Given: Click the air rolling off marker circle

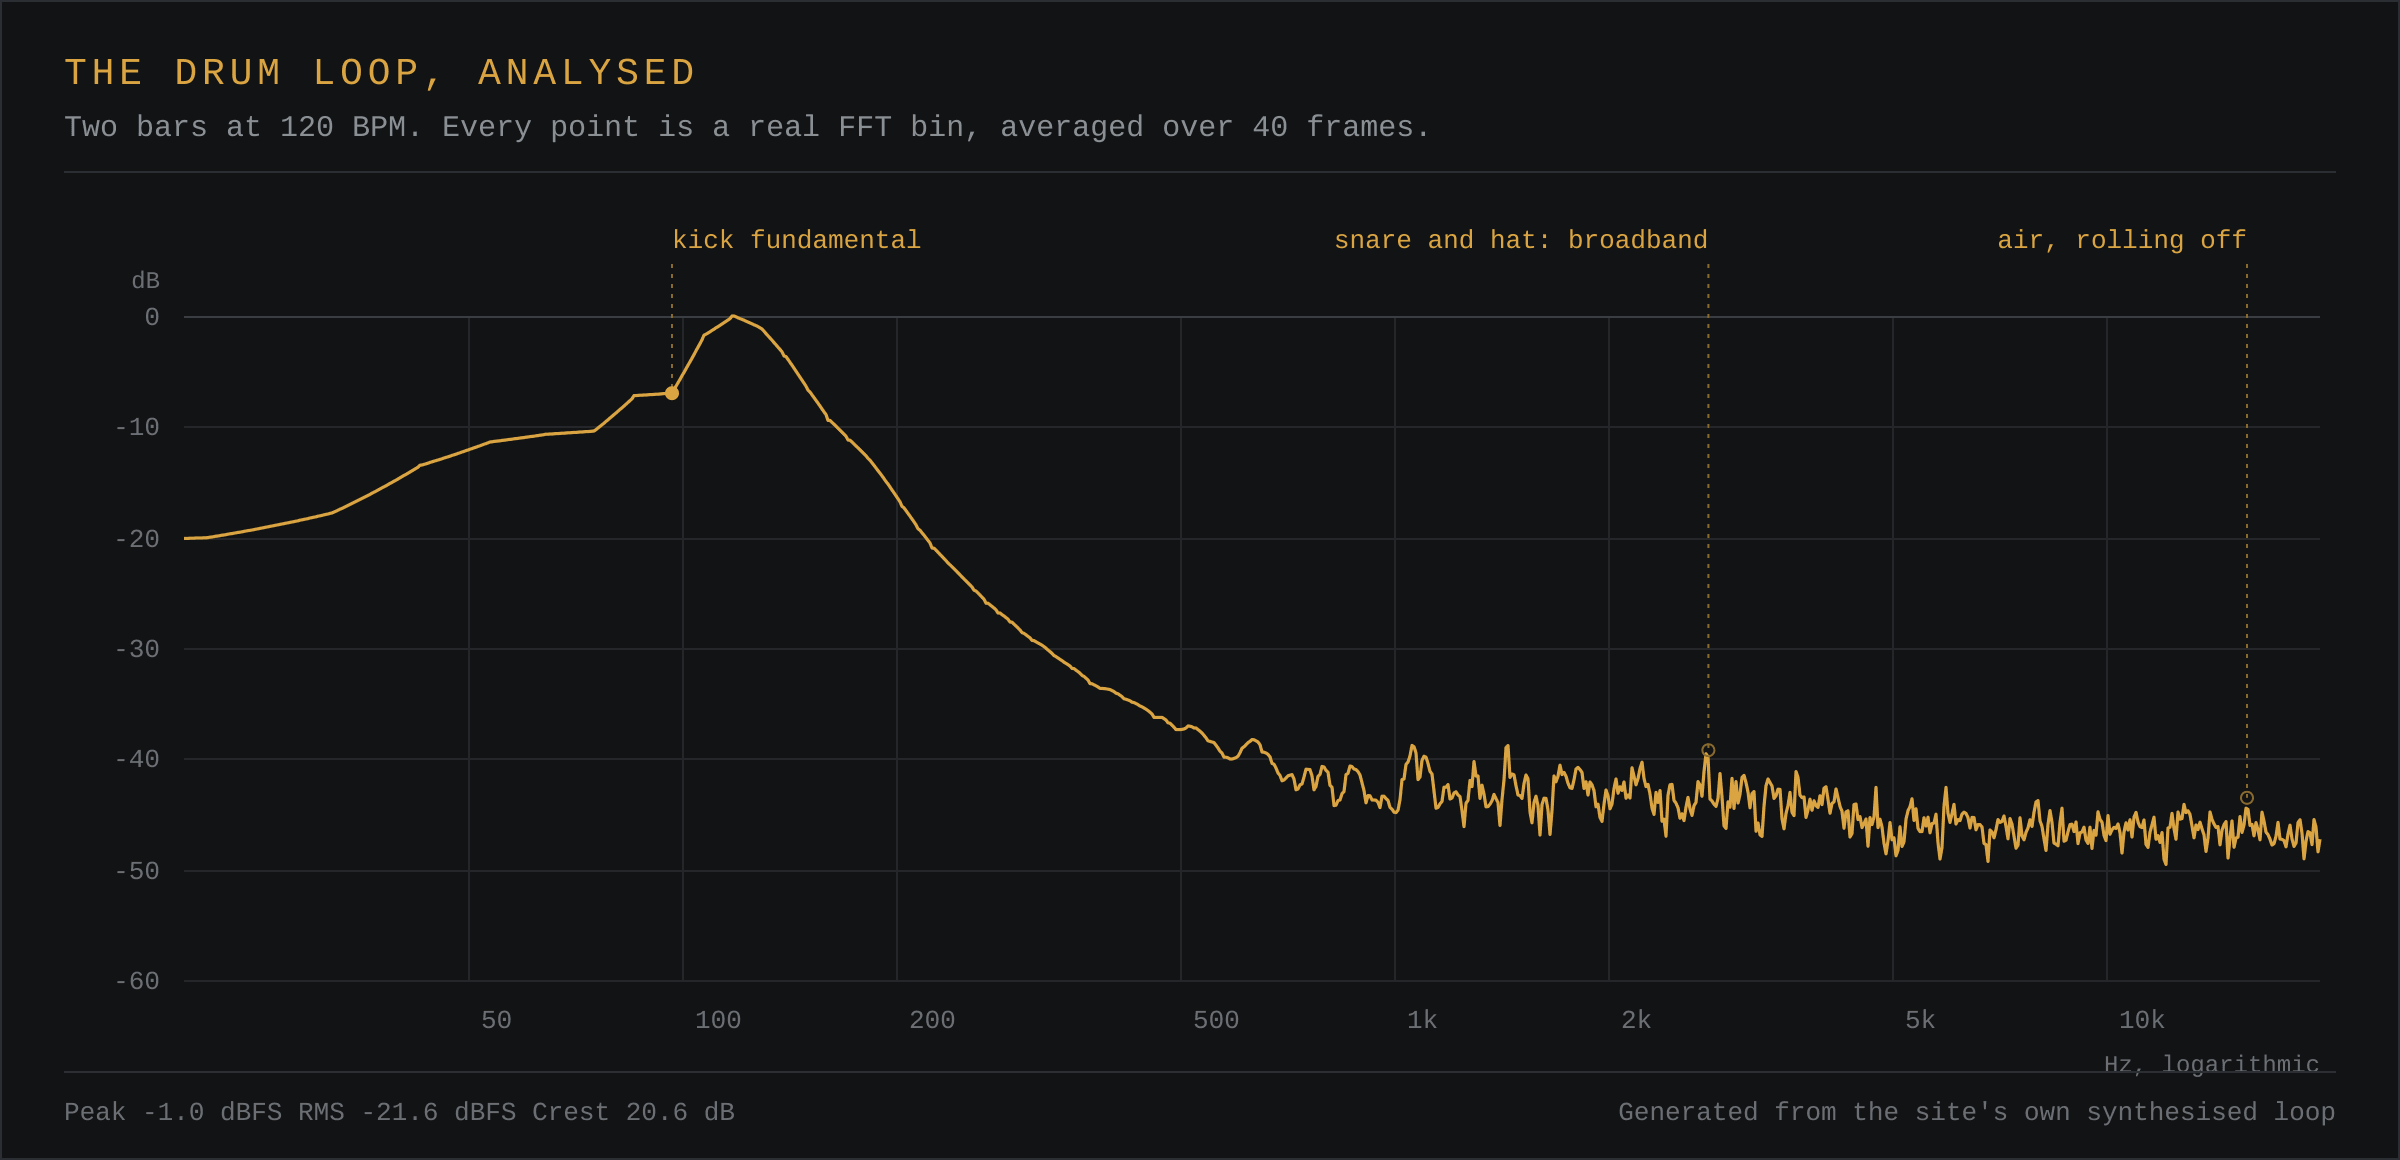Looking at the screenshot, I should 2247,798.
